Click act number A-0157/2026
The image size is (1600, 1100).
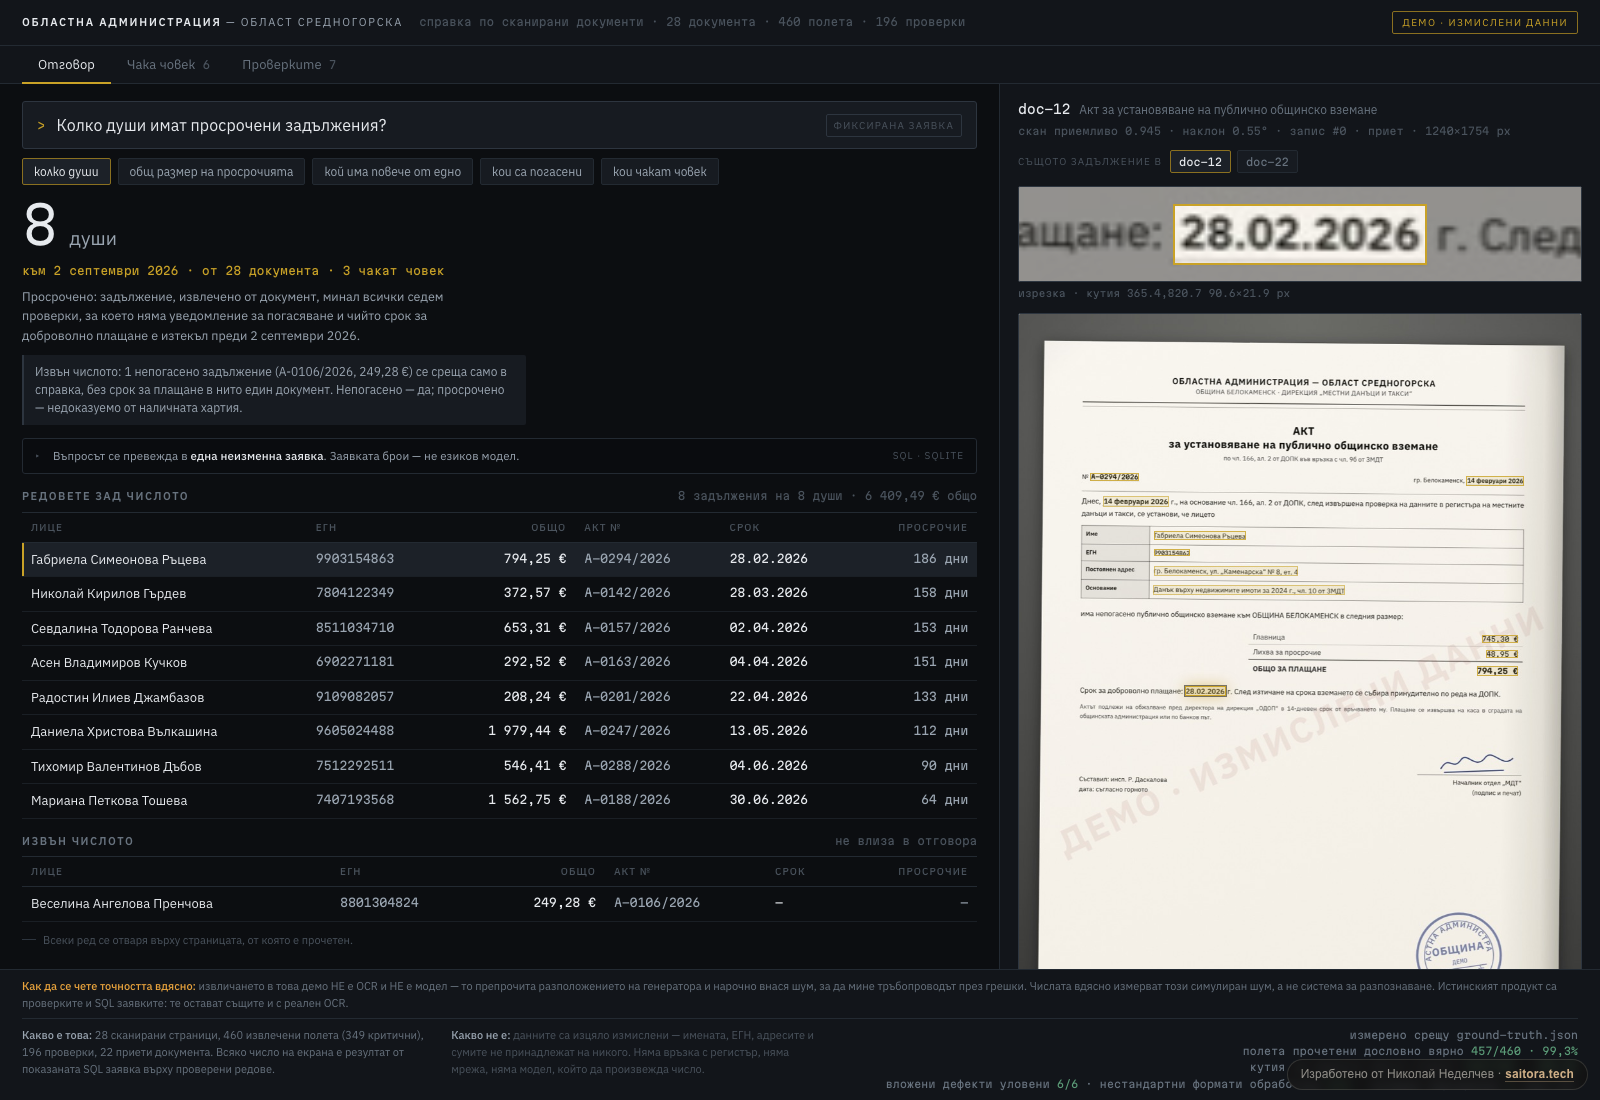click(x=627, y=628)
